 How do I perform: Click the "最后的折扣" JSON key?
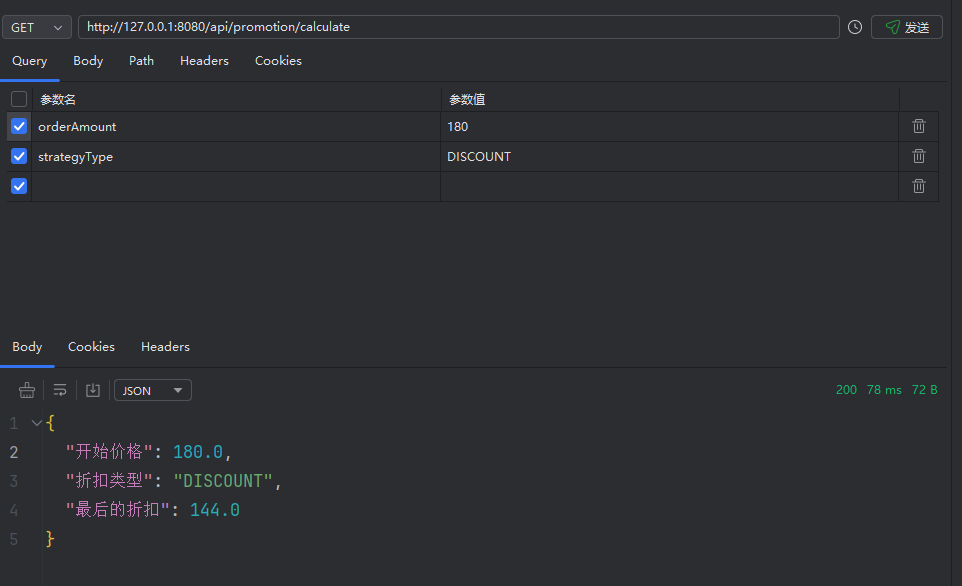pyautogui.click(x=117, y=509)
